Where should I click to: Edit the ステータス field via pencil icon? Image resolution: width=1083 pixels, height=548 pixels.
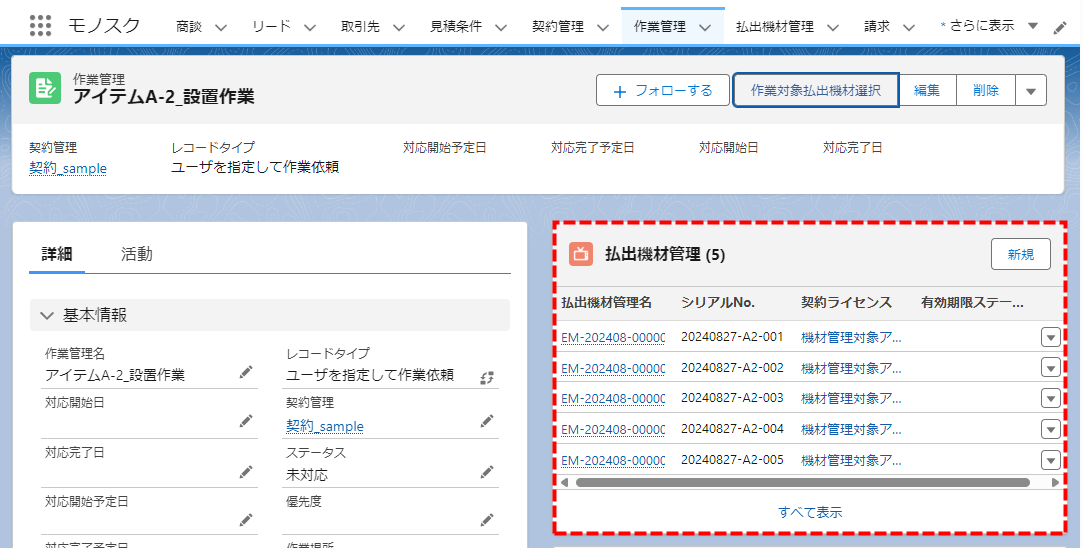tap(487, 472)
